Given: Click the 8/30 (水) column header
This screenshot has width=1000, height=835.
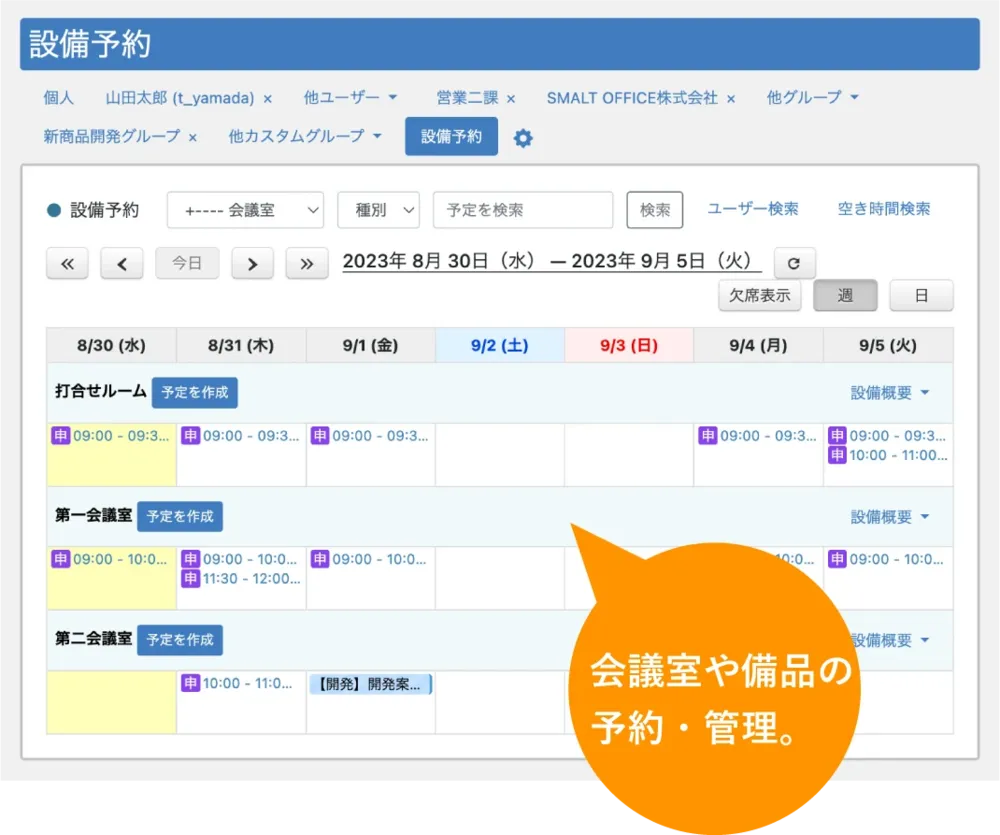Looking at the screenshot, I should coord(112,346).
